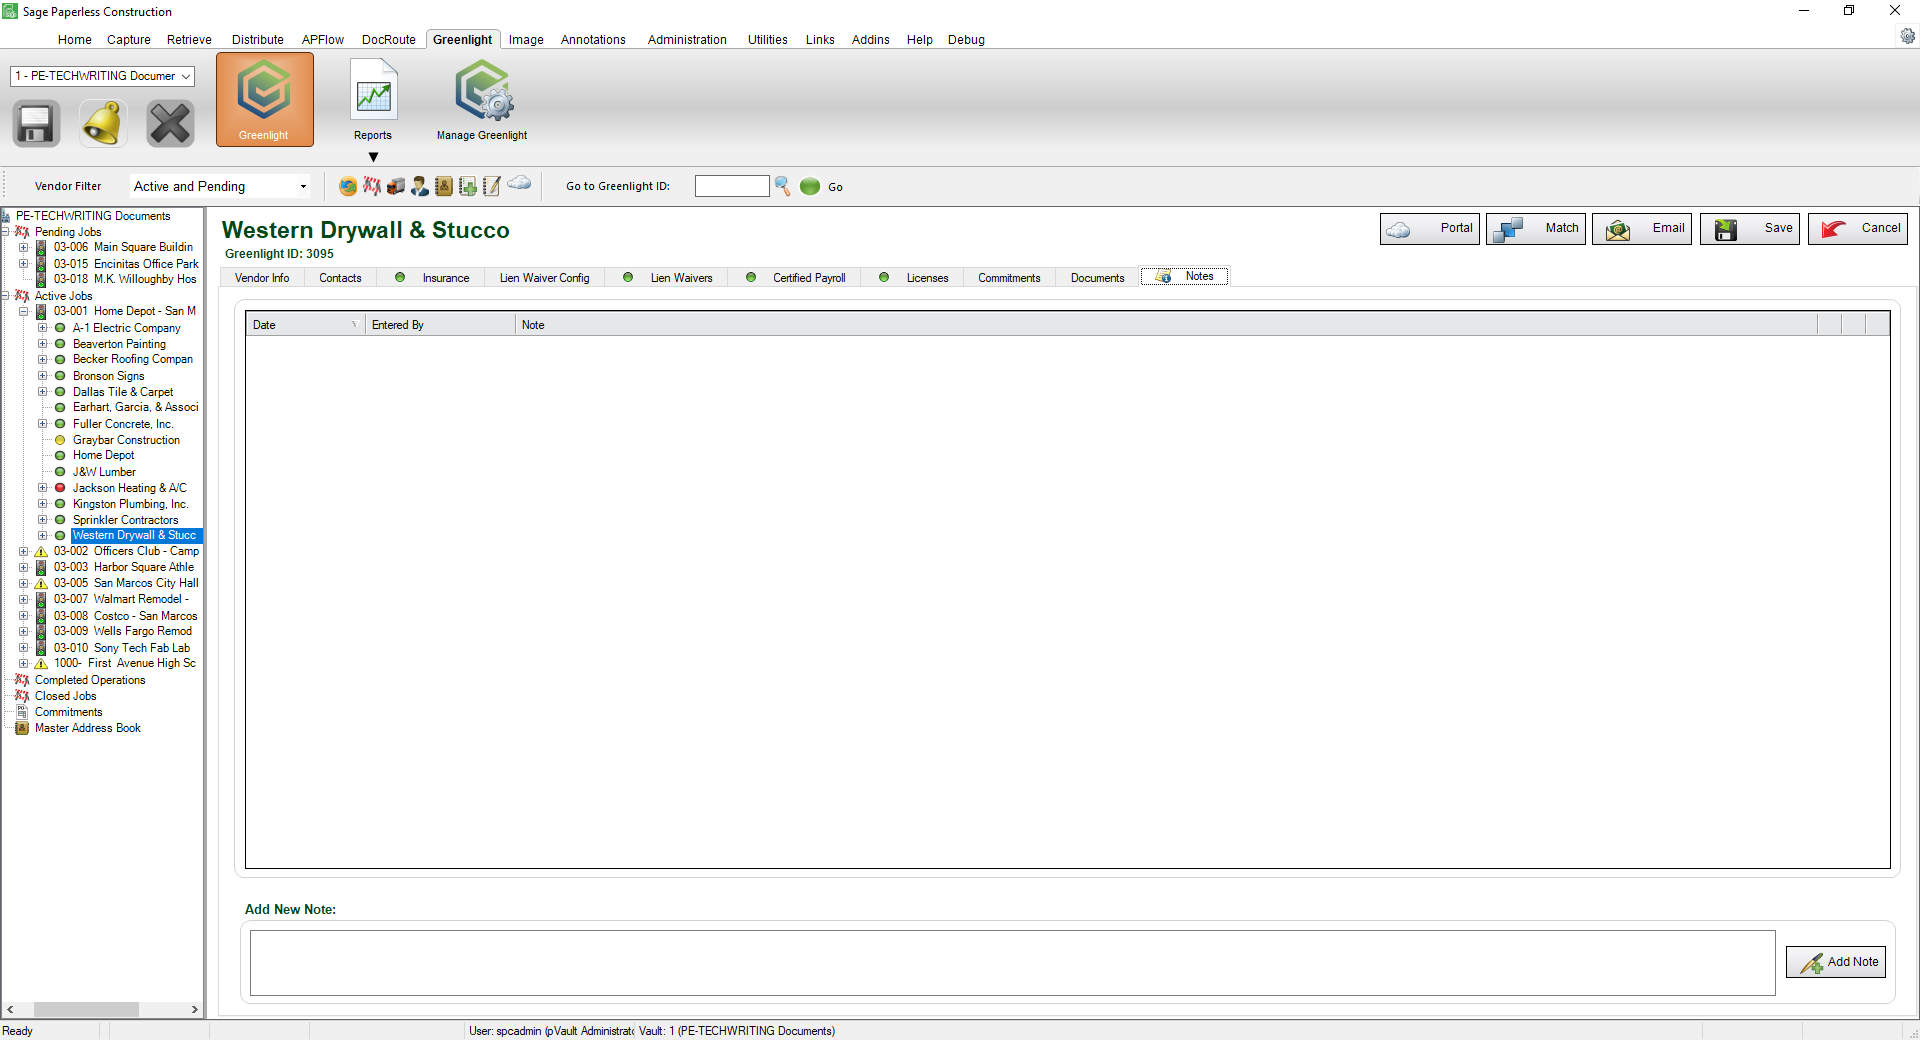Click the Cancel button
1920x1040 pixels.
pyautogui.click(x=1858, y=229)
